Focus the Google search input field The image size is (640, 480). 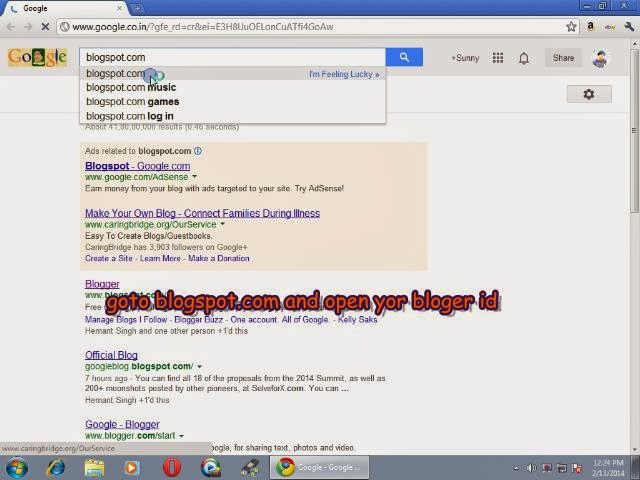(233, 57)
